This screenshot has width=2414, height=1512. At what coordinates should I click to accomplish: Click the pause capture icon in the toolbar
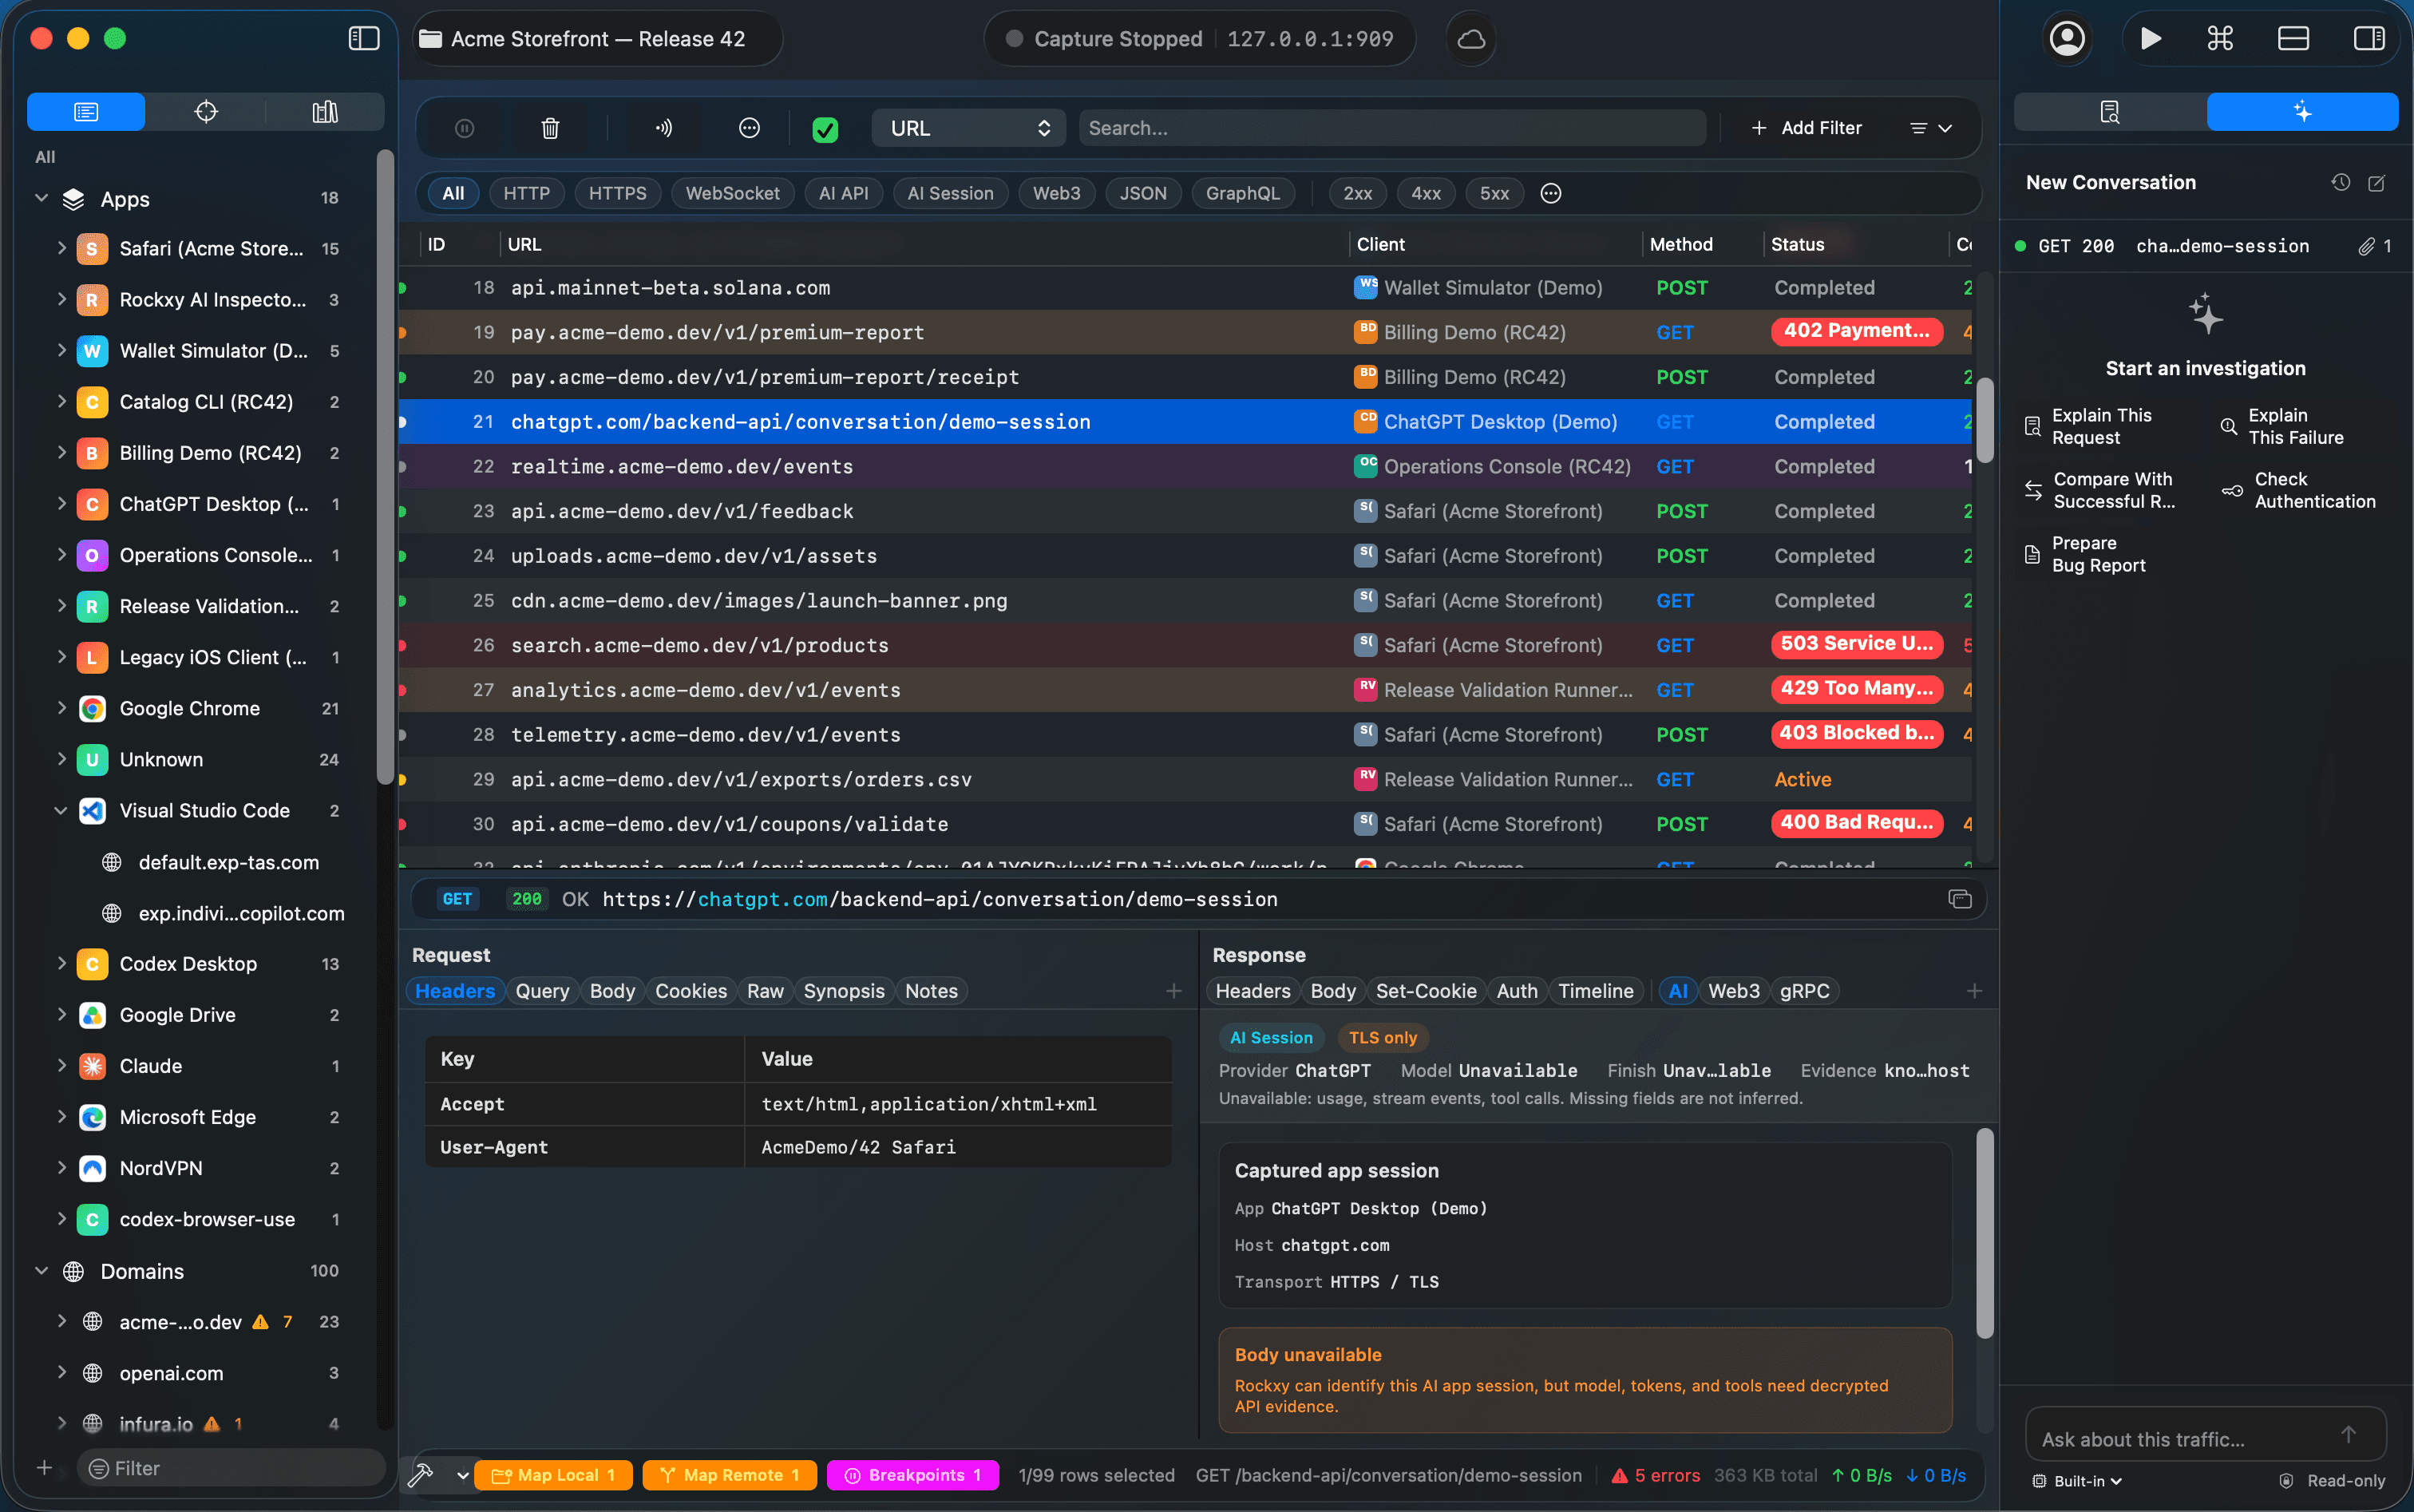click(x=464, y=128)
